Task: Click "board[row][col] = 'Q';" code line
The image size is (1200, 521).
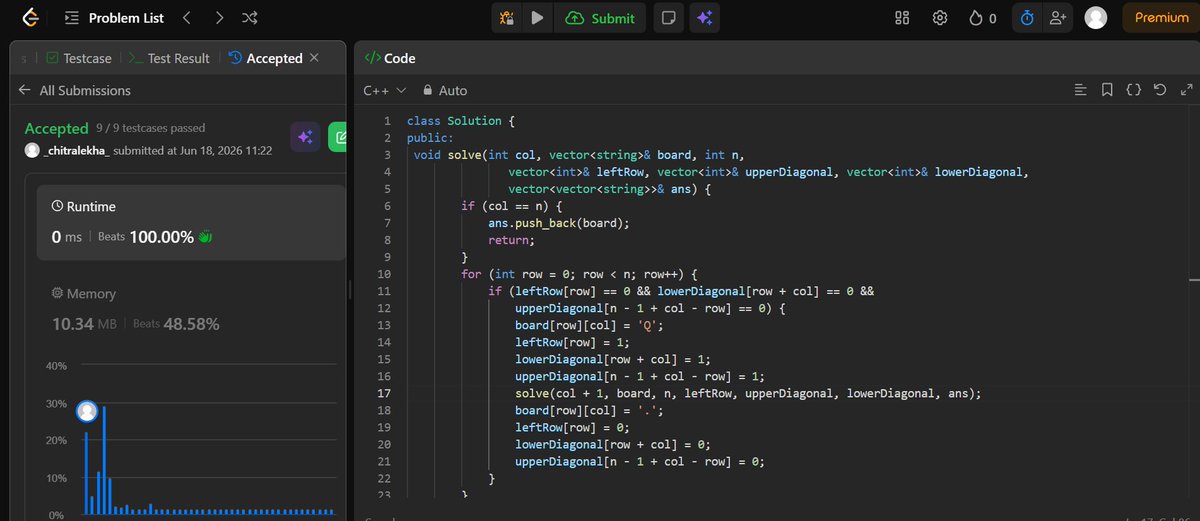Action: pyautogui.click(x=590, y=325)
